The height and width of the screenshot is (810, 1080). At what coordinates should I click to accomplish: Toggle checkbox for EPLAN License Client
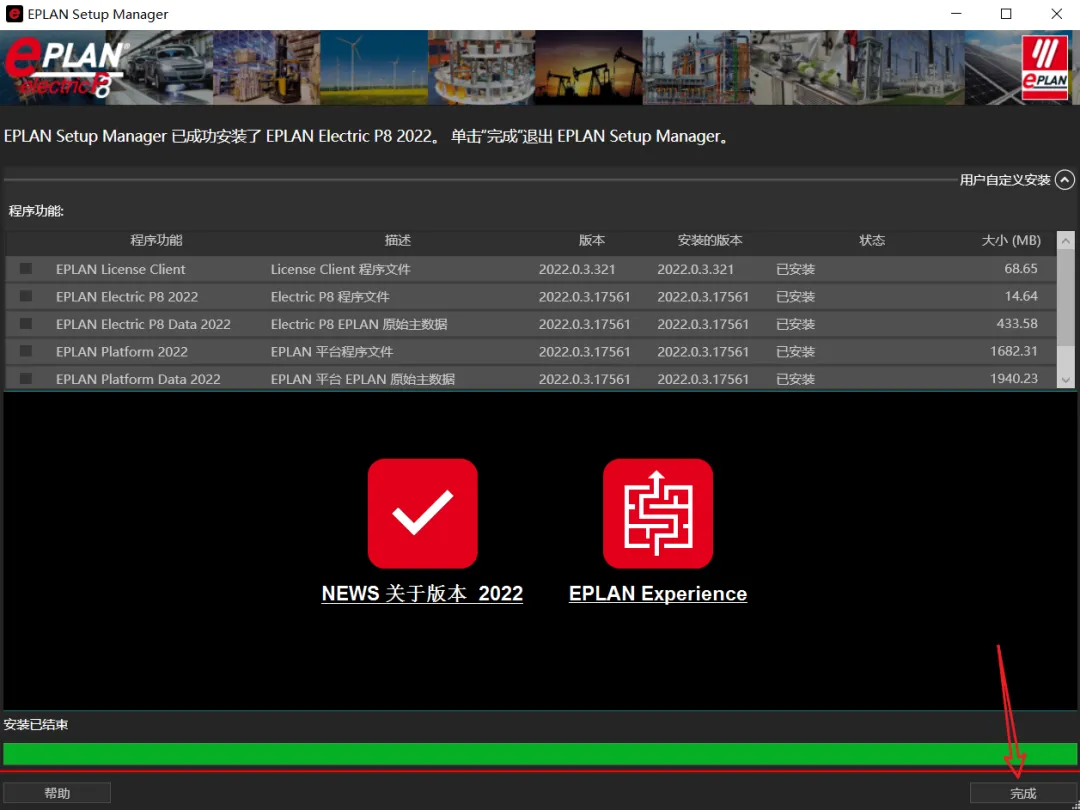[25, 269]
